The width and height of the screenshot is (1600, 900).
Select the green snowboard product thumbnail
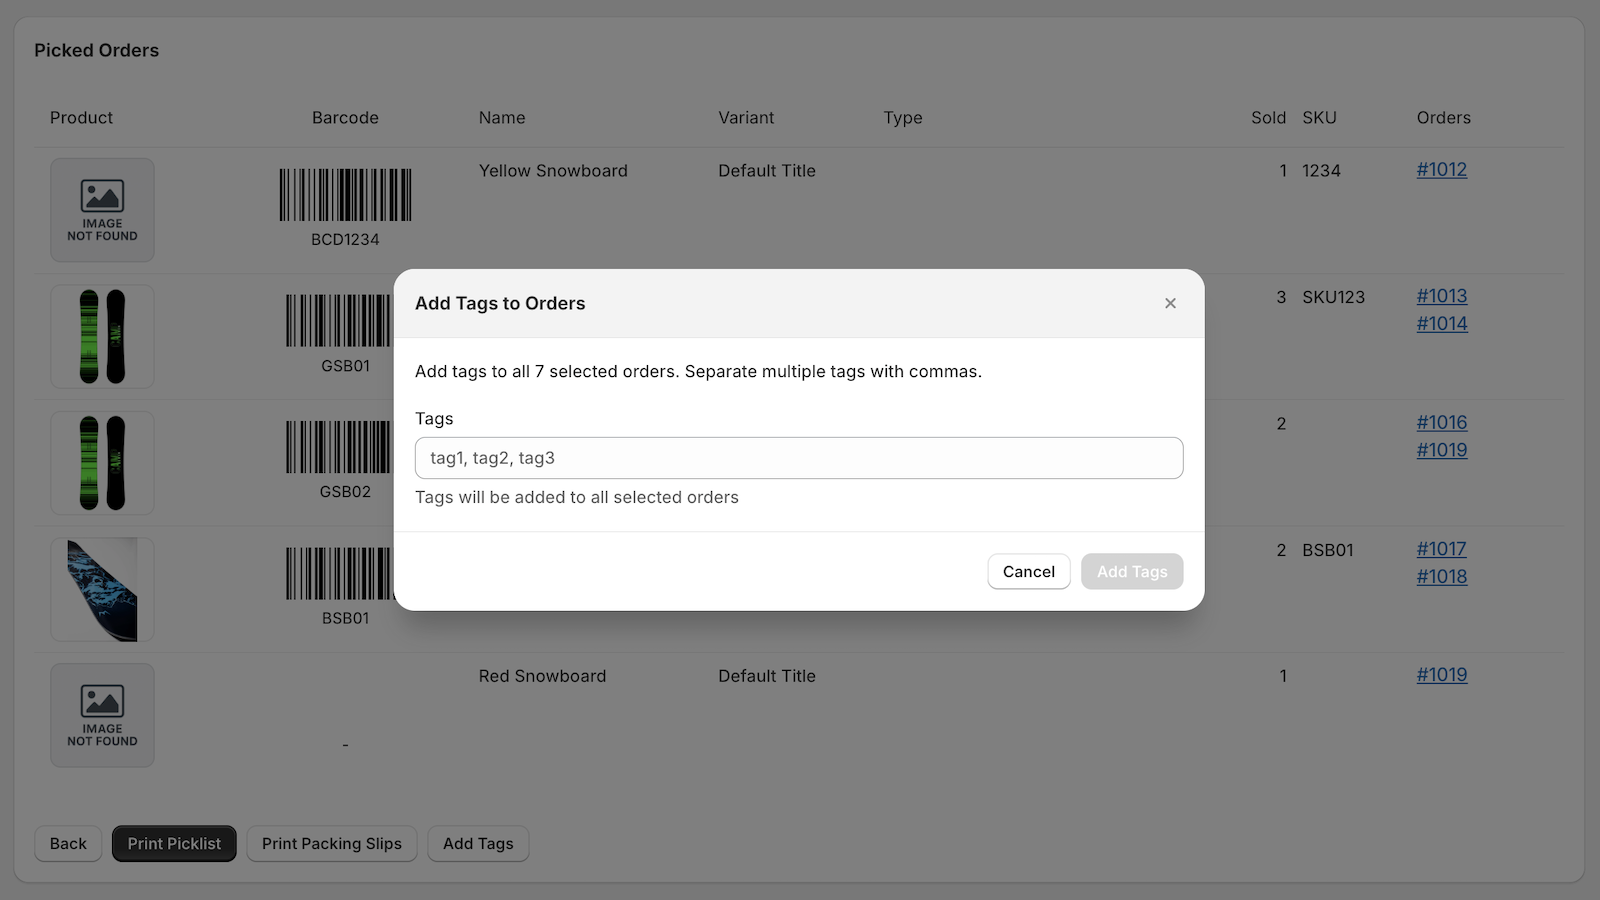coord(102,337)
